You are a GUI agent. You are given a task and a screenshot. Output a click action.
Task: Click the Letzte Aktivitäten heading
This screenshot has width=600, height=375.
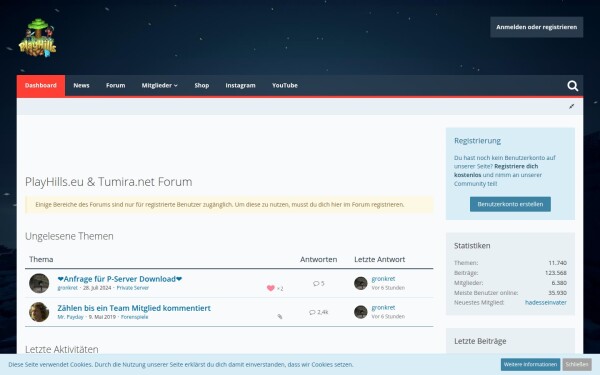click(62, 349)
